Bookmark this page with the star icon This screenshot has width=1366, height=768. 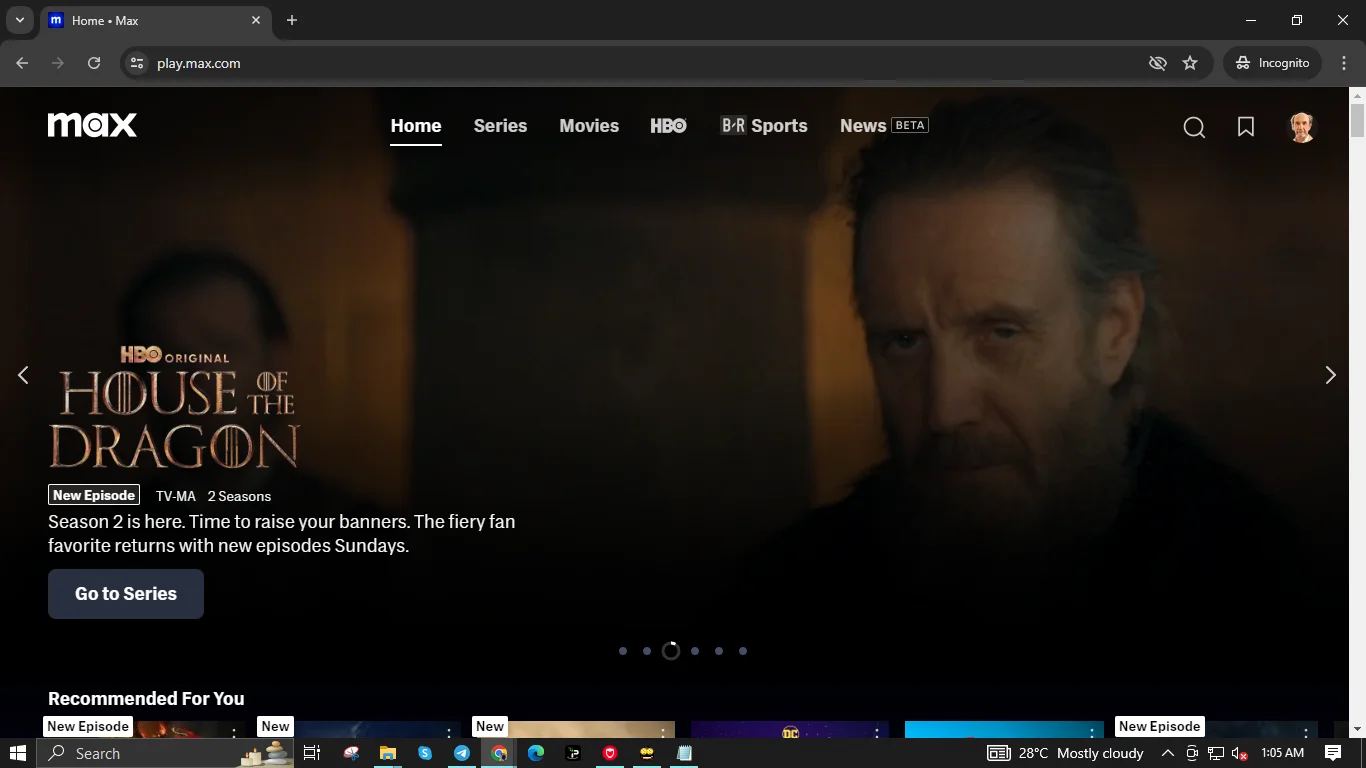(1190, 63)
